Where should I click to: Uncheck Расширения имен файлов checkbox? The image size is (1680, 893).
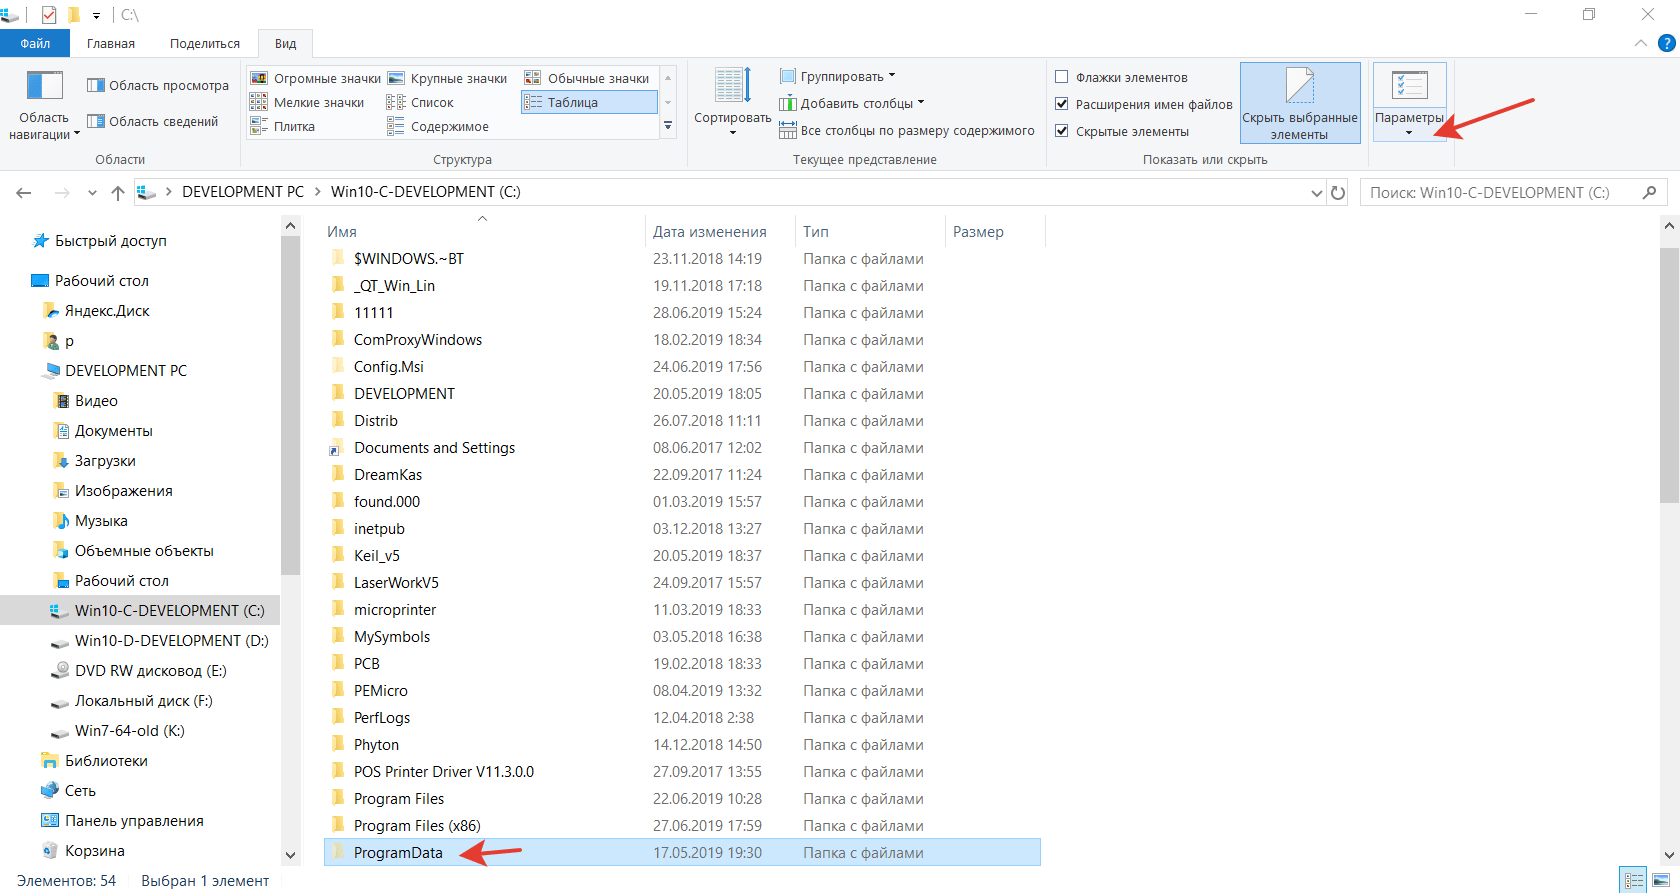click(1062, 104)
